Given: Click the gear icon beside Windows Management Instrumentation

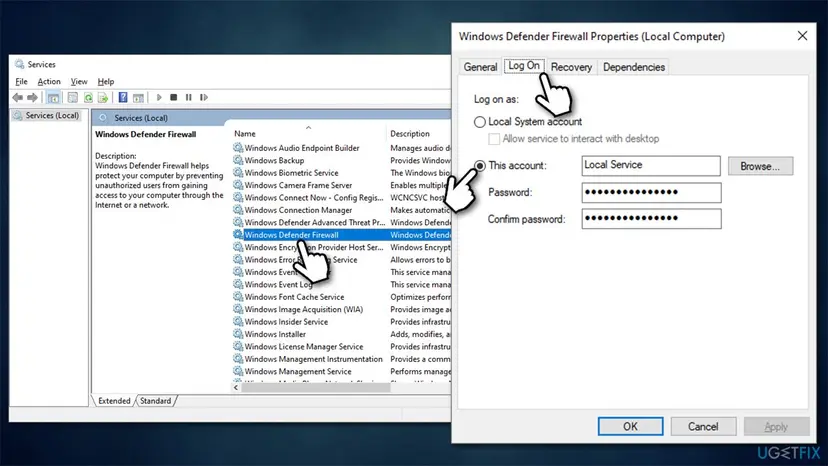Looking at the screenshot, I should click(x=238, y=359).
